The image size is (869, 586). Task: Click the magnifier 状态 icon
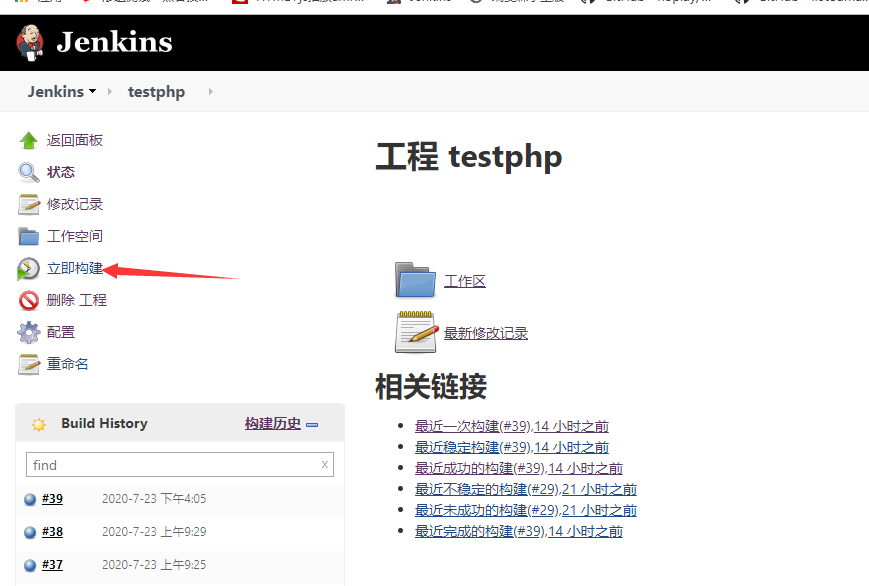point(28,172)
